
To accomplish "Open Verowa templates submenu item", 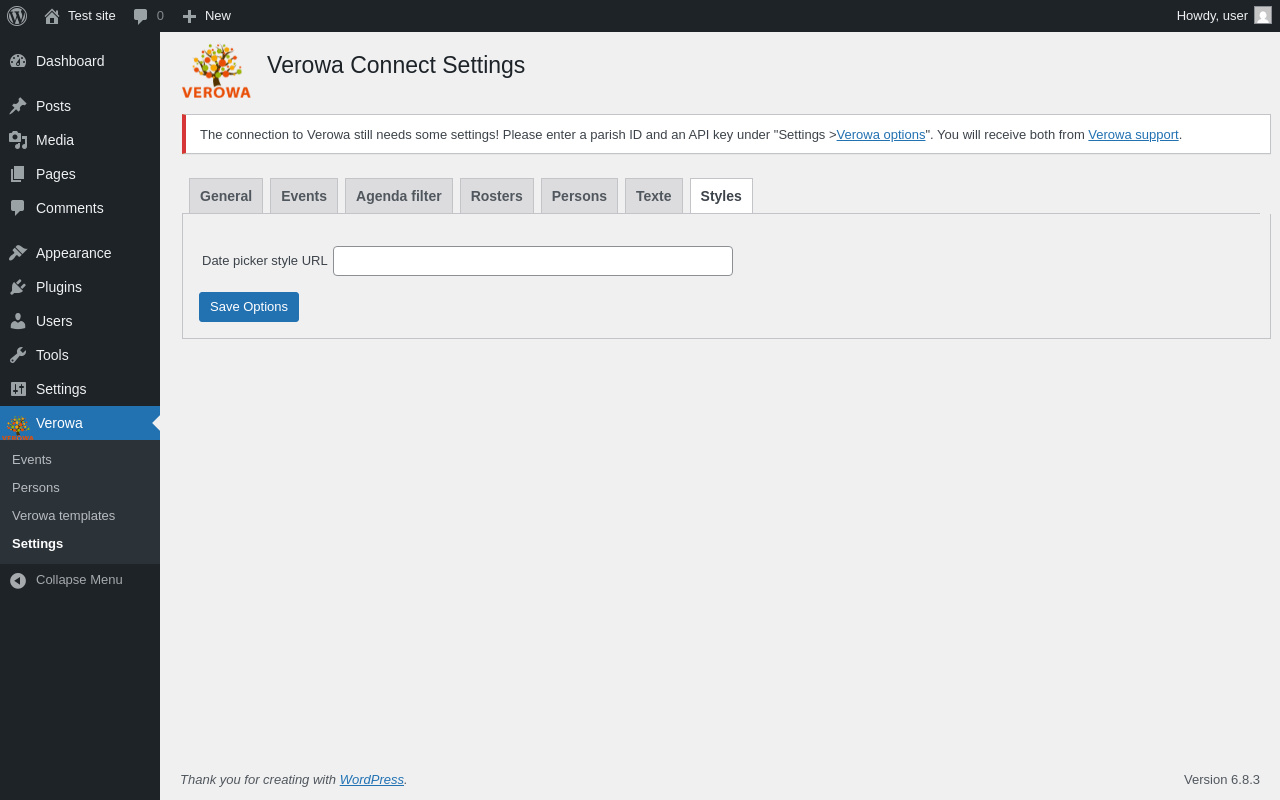I will (x=64, y=516).
